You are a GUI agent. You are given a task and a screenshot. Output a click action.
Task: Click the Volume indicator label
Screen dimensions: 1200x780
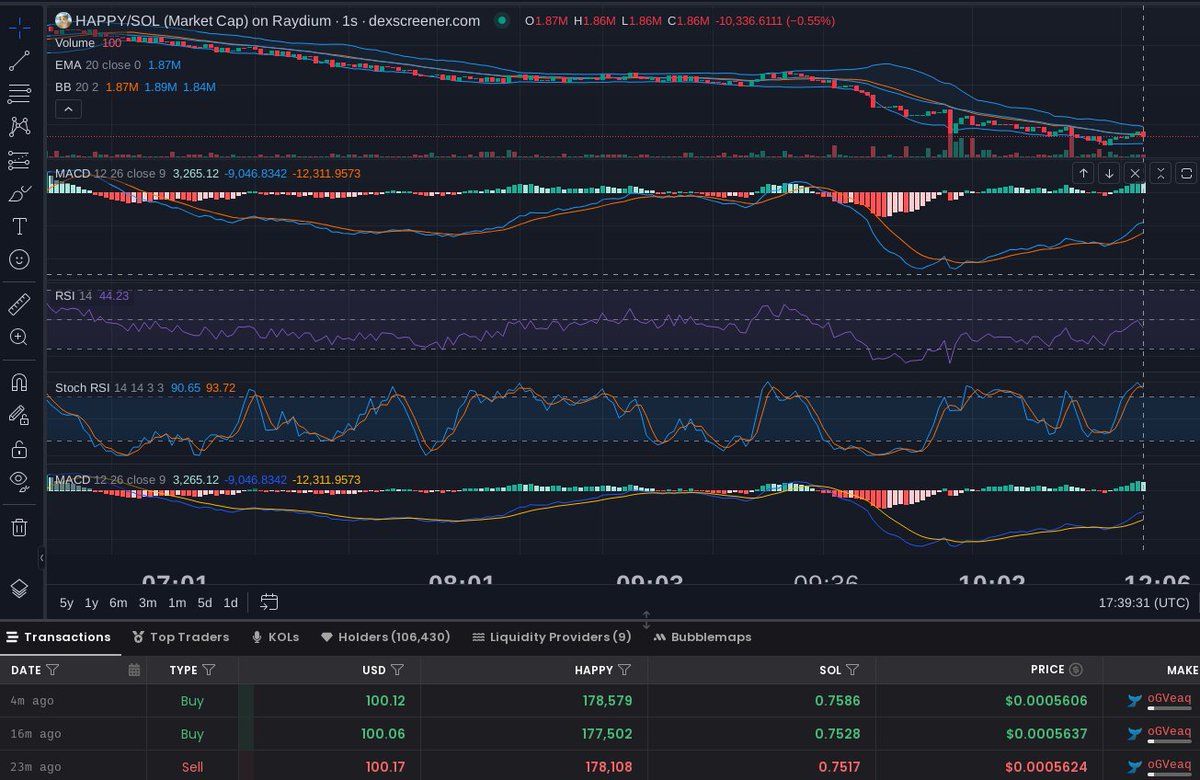[x=76, y=43]
